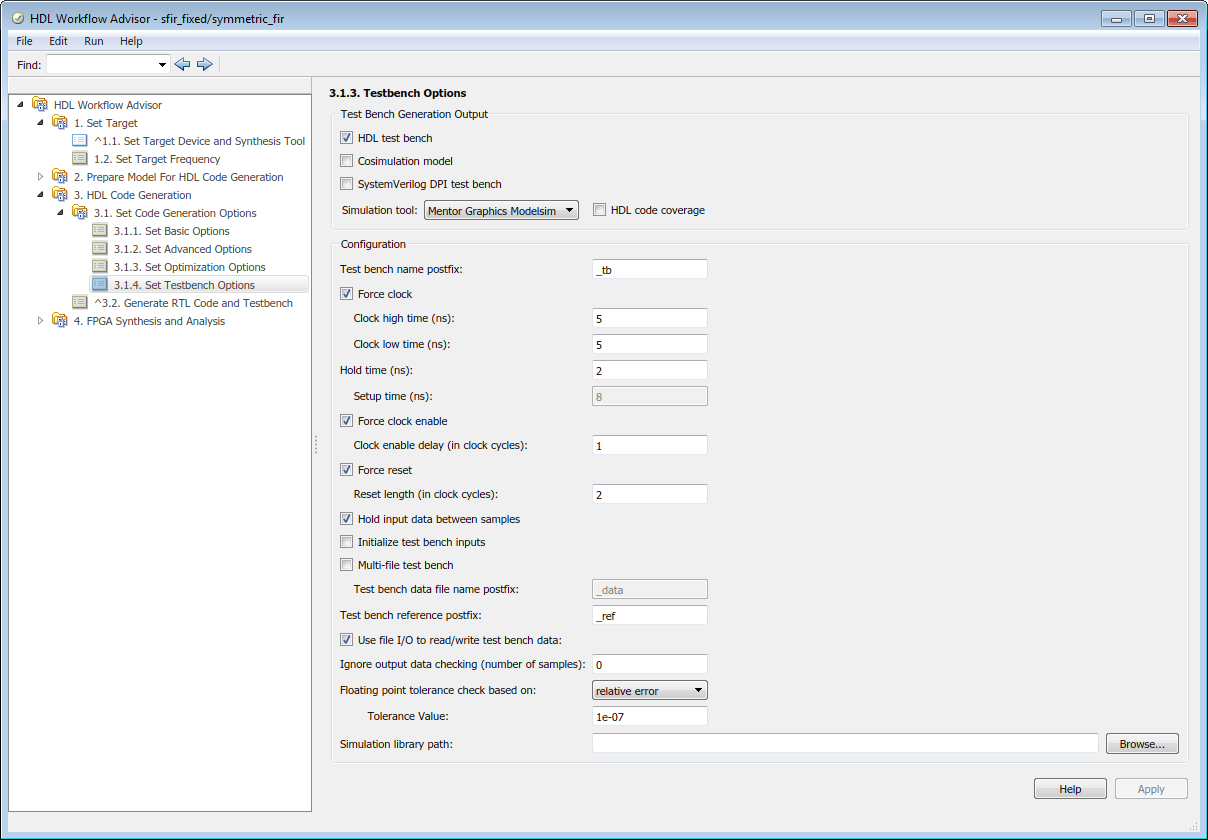Screen dimensions: 1208x840
Task: Expand the 2. Prepare Model For HDL Code Generation node
Action: click(x=41, y=176)
